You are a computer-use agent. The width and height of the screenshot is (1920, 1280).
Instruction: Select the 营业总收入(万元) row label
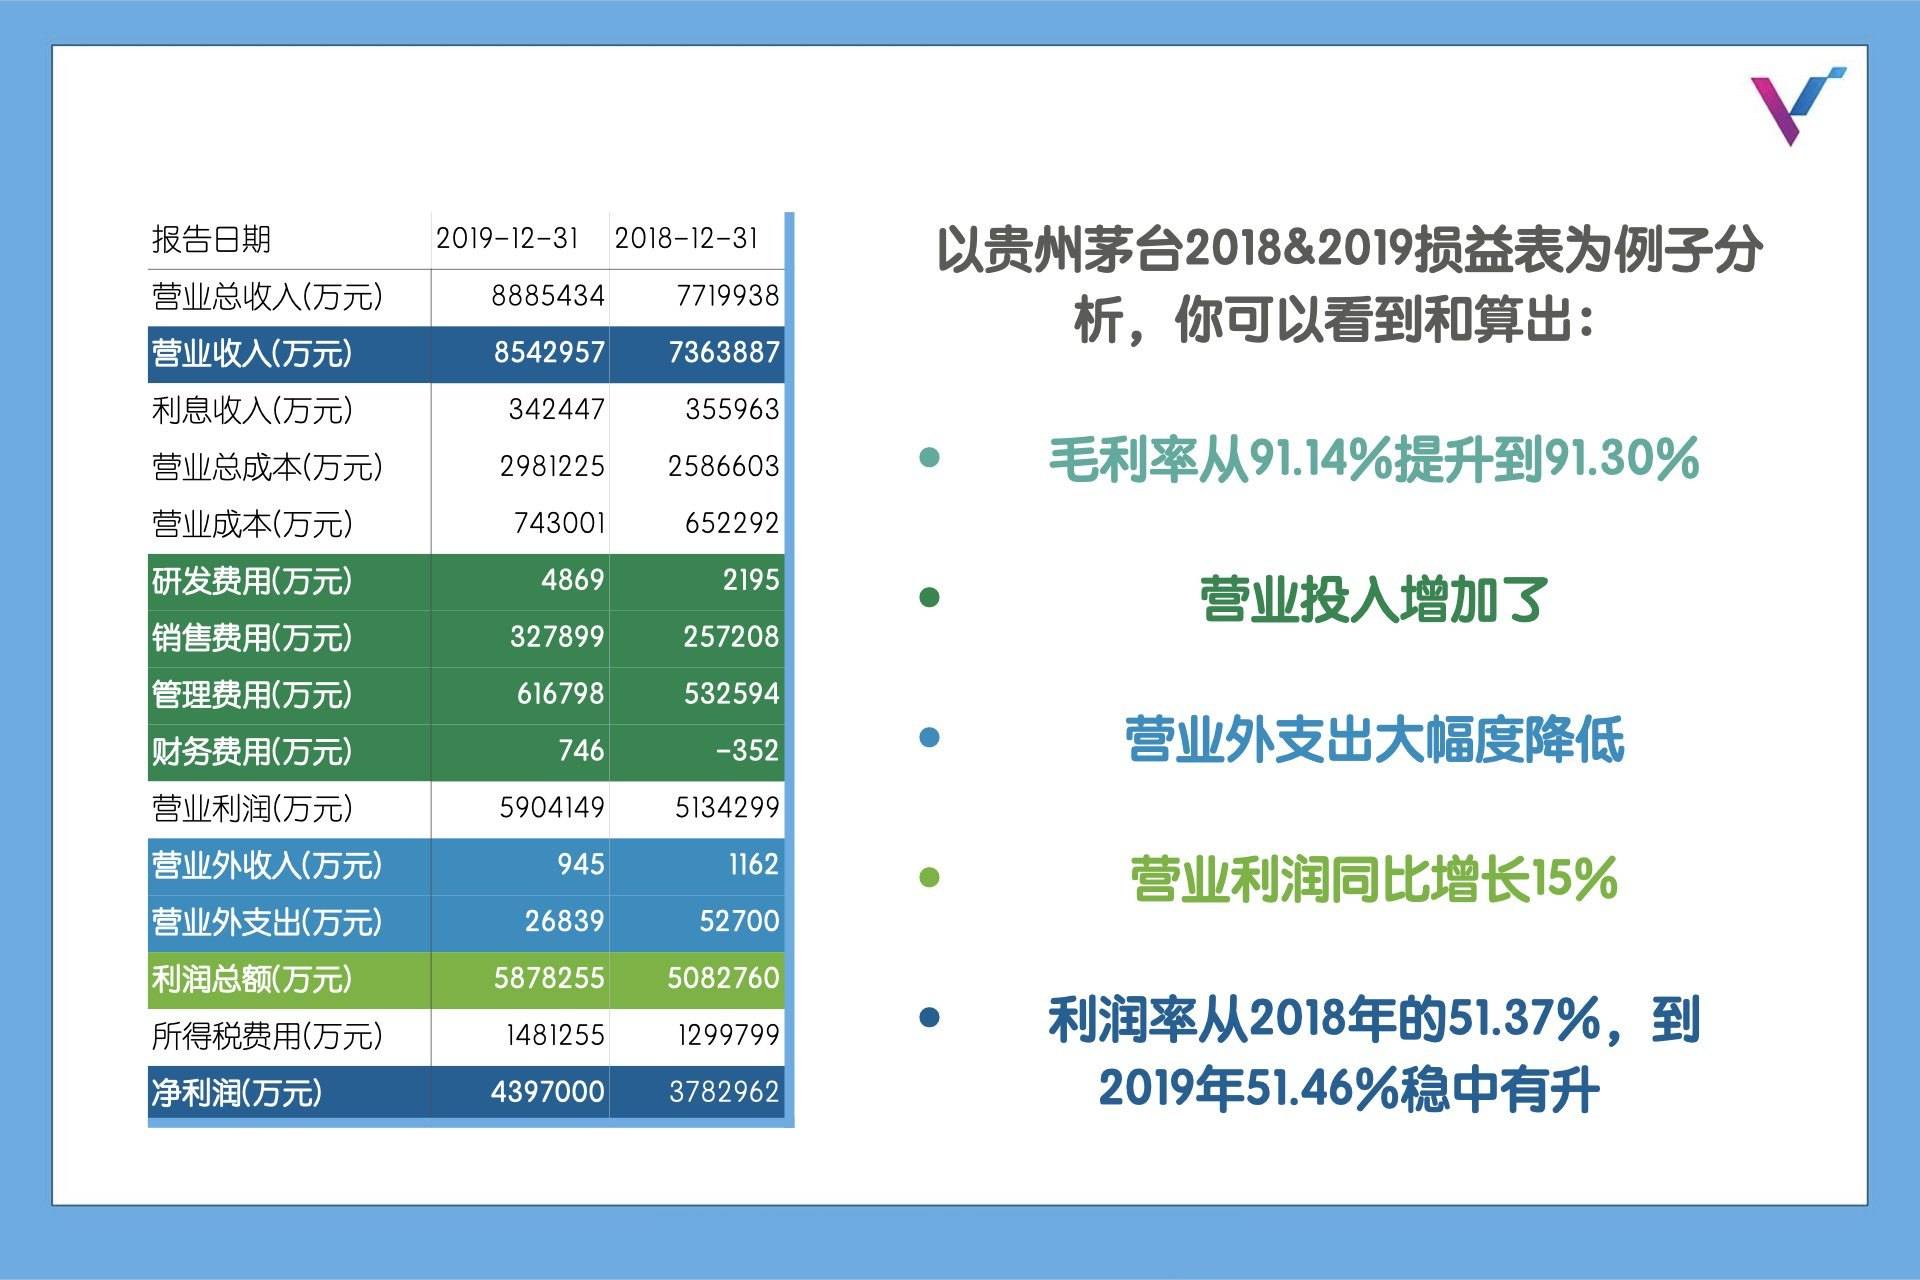267,297
